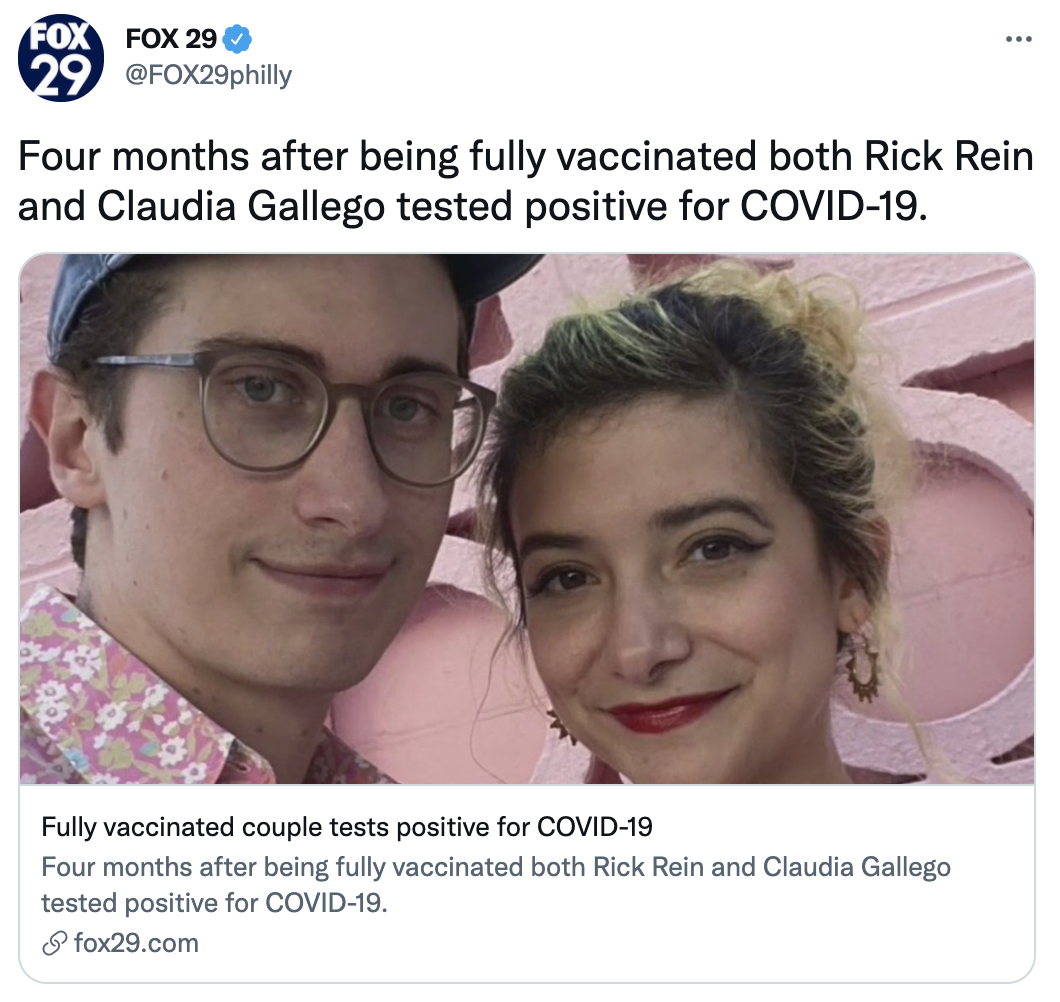The height and width of the screenshot is (1002, 1060).
Task: Click the blue verified badge
Action: 237,39
